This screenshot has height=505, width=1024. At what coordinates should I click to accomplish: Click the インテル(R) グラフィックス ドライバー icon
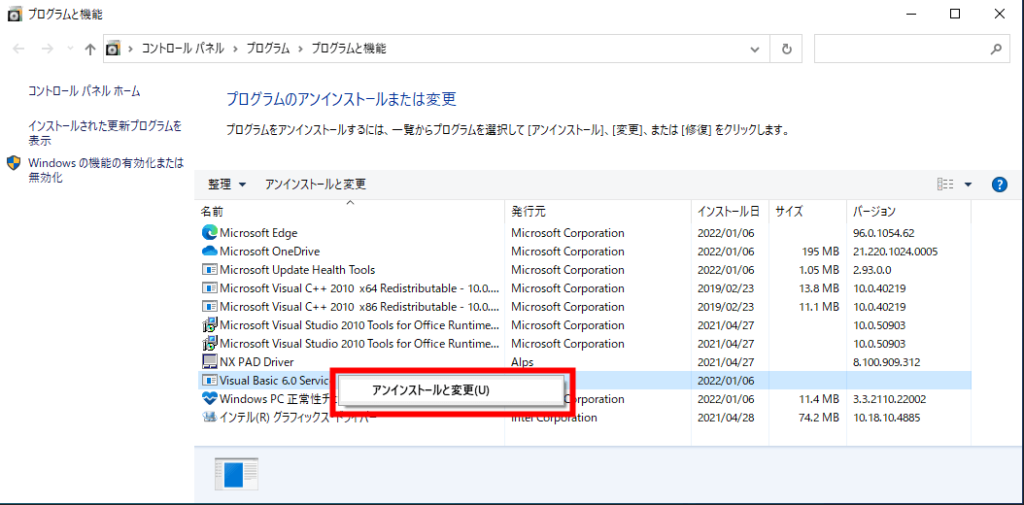209,417
